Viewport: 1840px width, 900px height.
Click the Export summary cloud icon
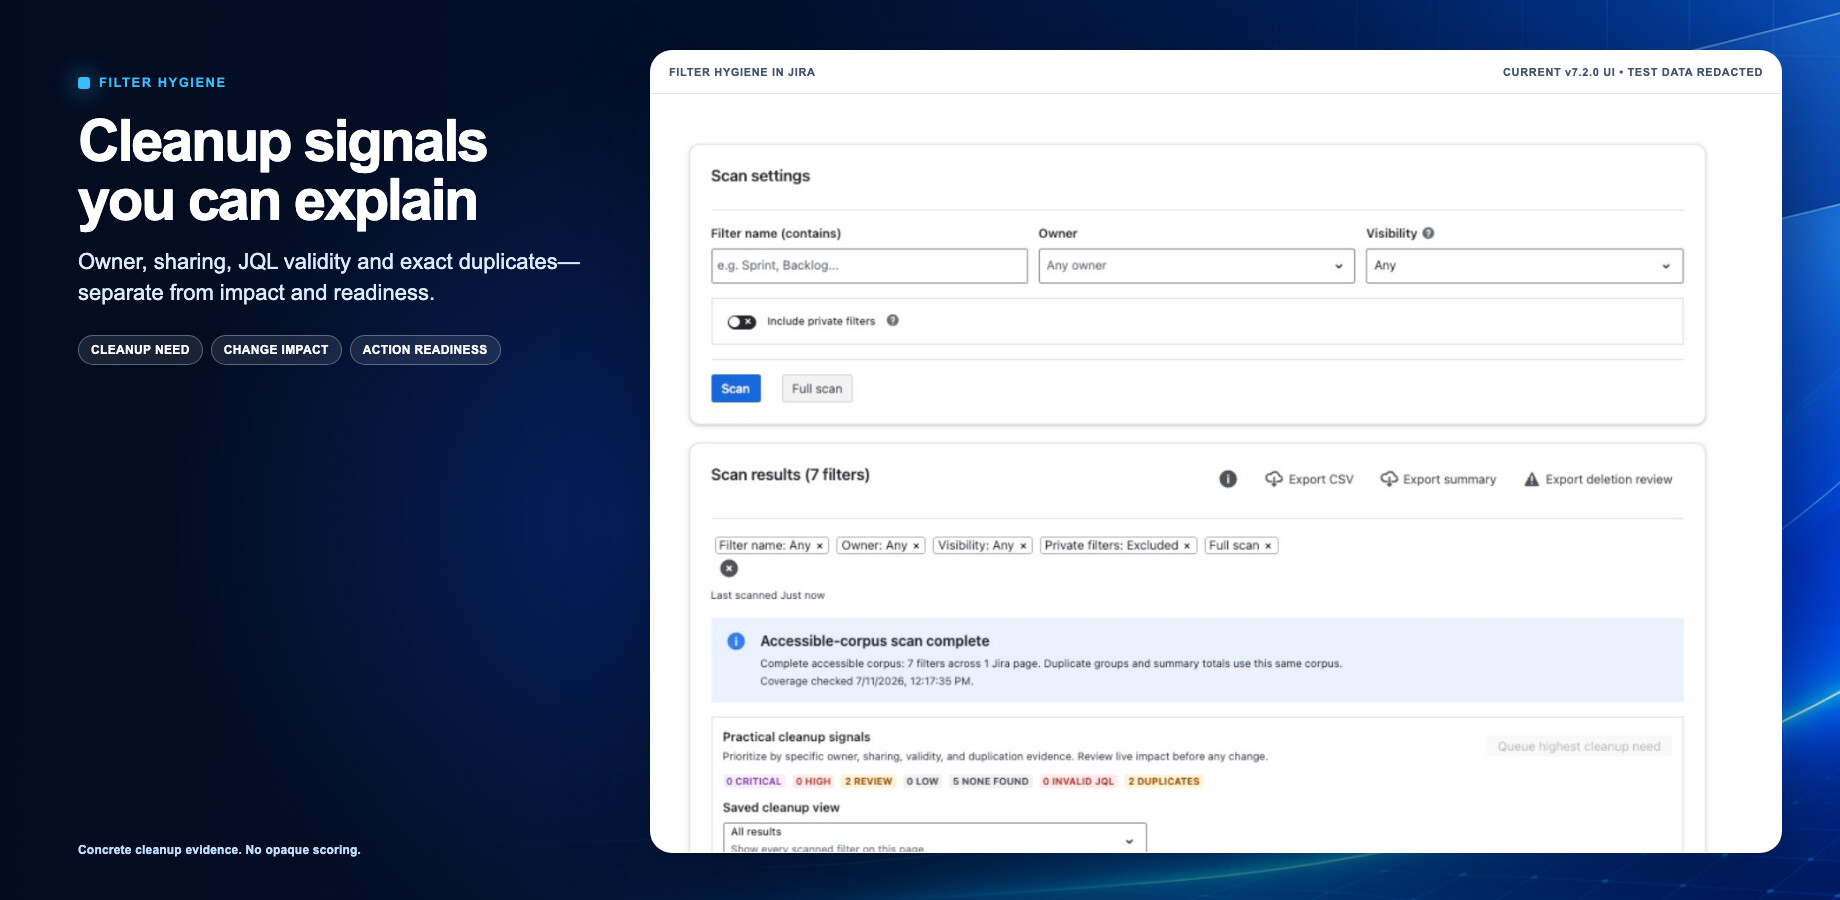pos(1389,479)
